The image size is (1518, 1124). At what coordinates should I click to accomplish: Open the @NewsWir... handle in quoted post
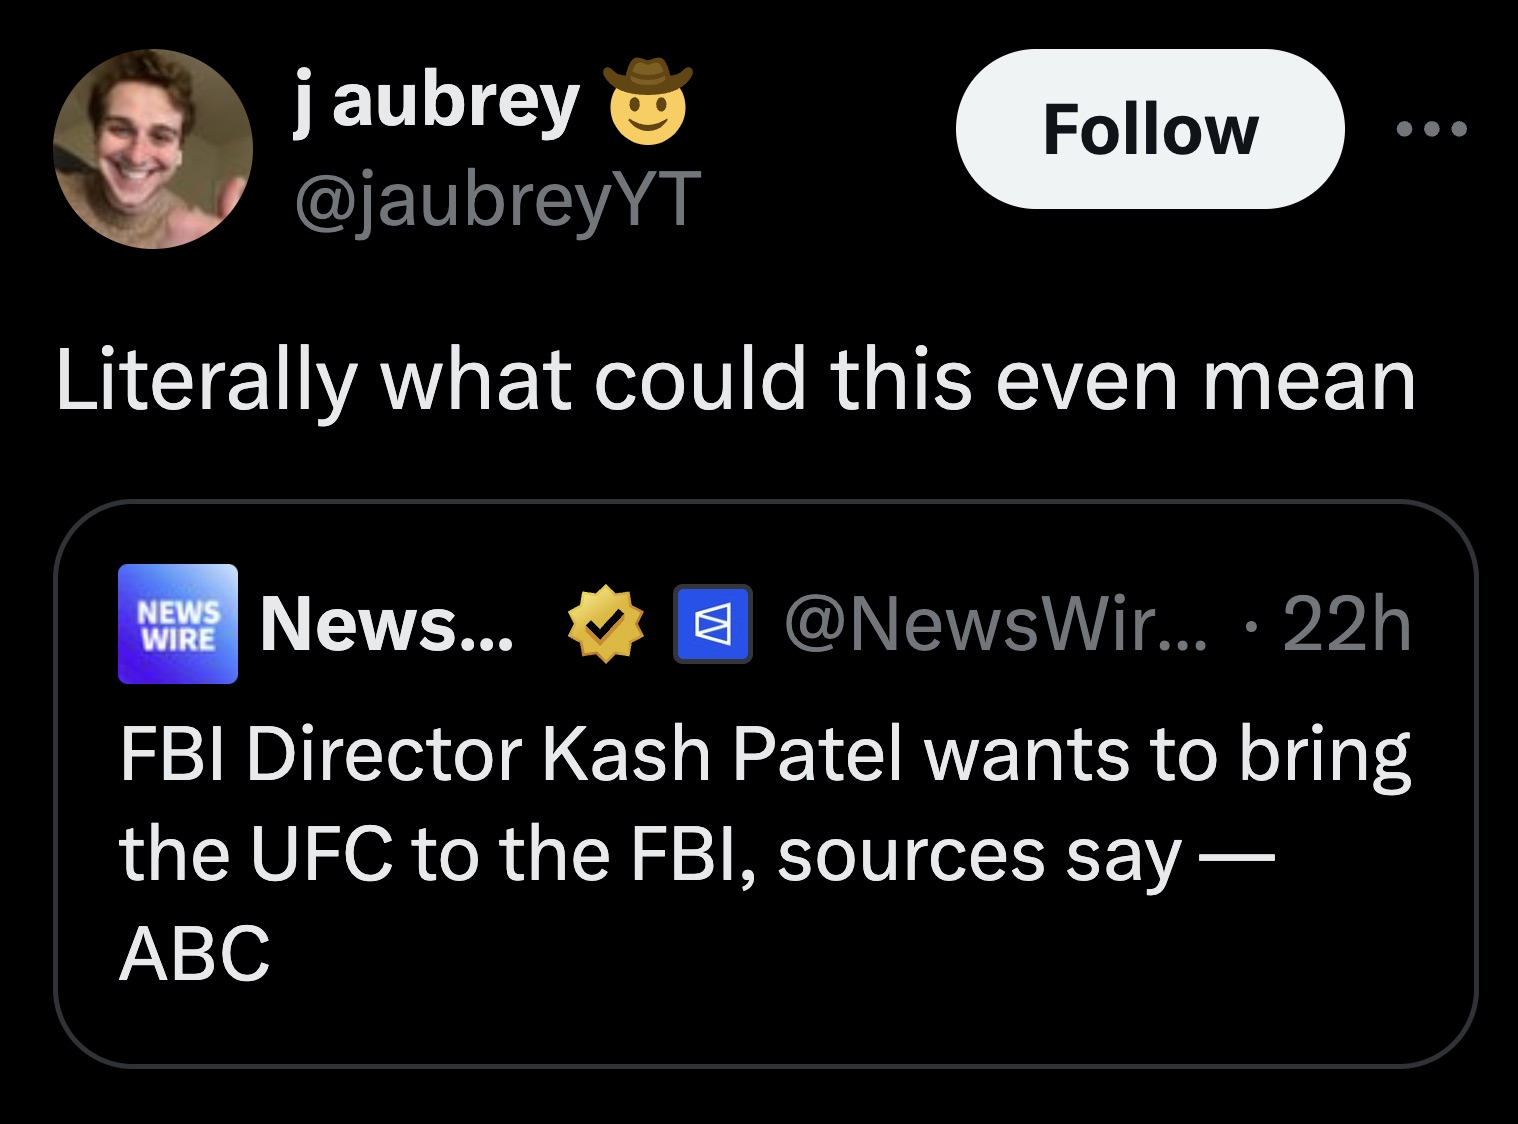point(996,625)
